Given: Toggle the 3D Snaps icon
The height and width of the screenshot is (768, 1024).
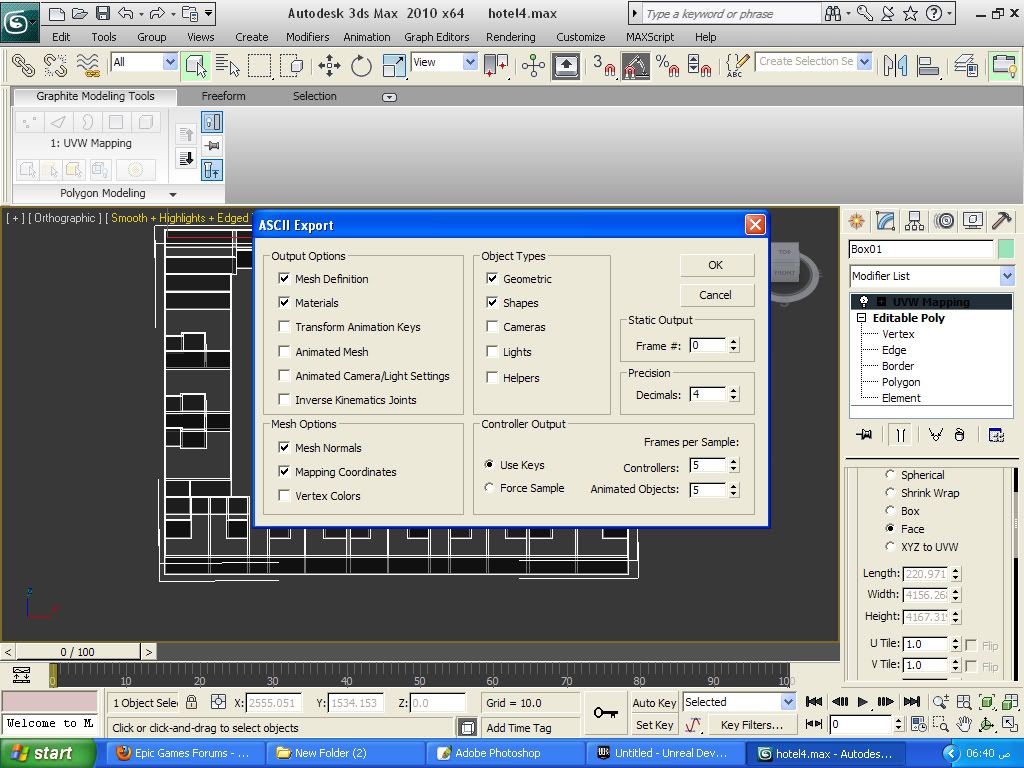Looking at the screenshot, I should pos(603,65).
